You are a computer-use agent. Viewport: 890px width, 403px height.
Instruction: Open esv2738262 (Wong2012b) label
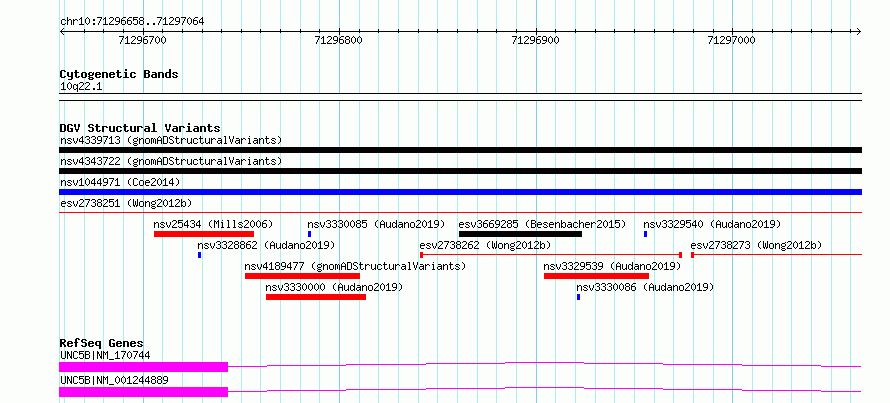tap(485, 245)
